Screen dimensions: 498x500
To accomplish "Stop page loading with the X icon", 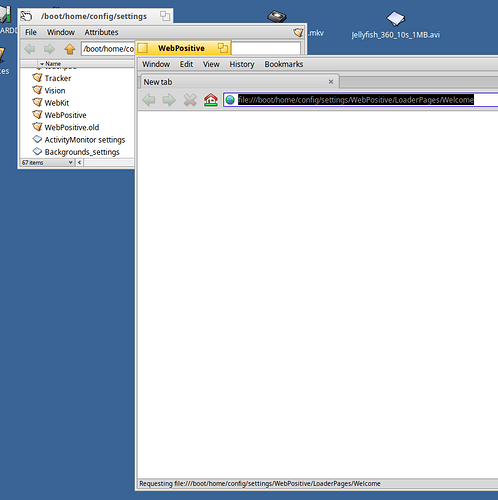I will click(190, 100).
